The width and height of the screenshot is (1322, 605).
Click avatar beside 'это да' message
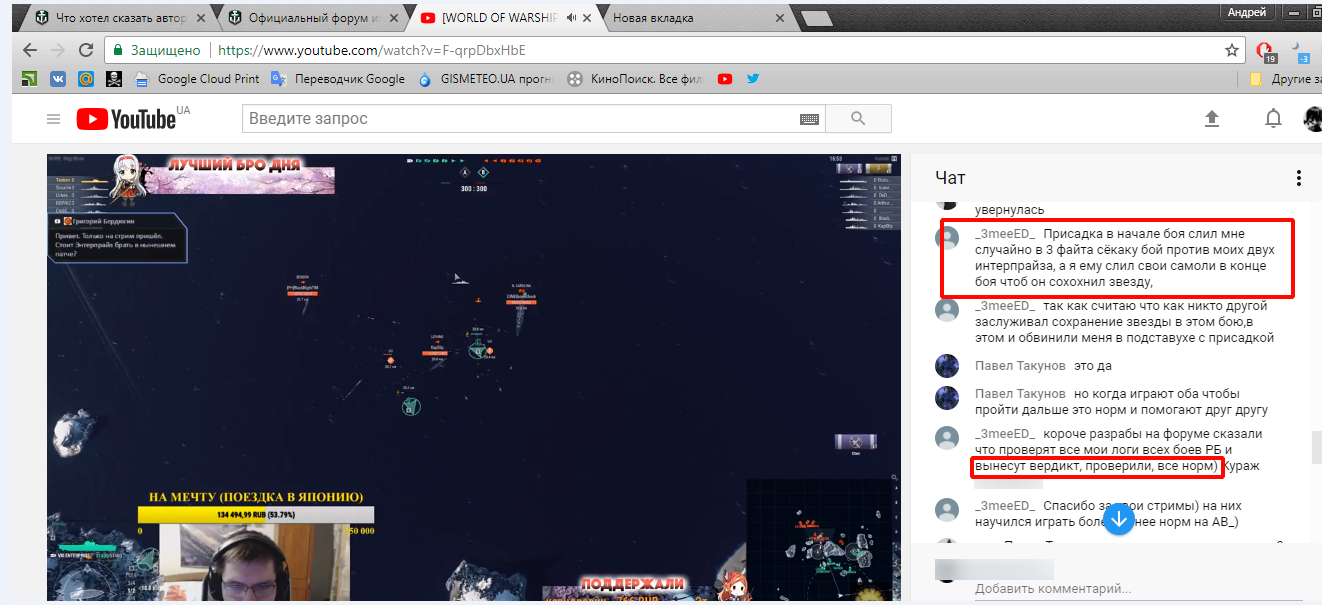tap(947, 367)
